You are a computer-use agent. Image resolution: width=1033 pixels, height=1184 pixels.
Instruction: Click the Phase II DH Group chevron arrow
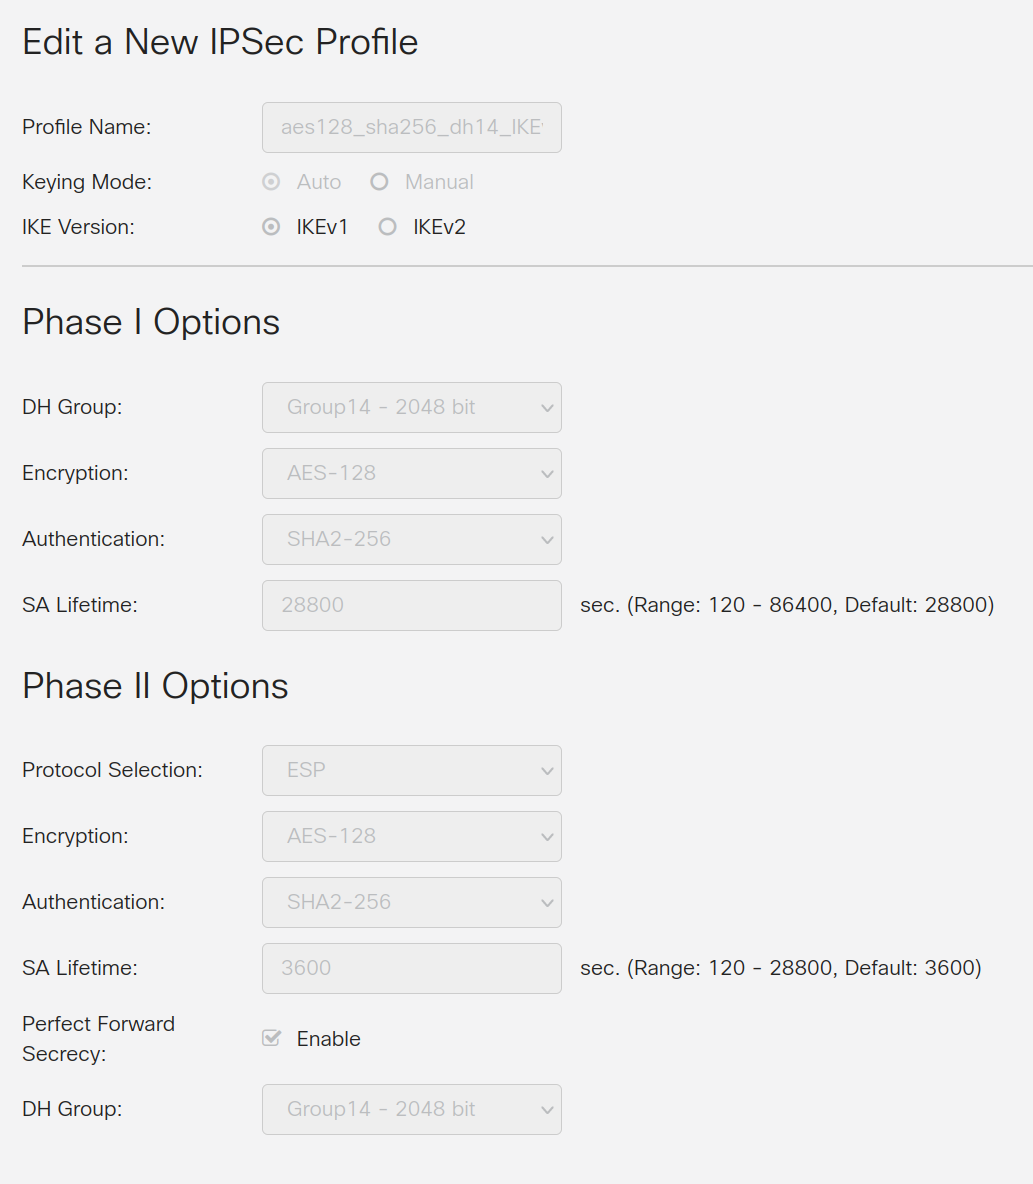[547, 1110]
